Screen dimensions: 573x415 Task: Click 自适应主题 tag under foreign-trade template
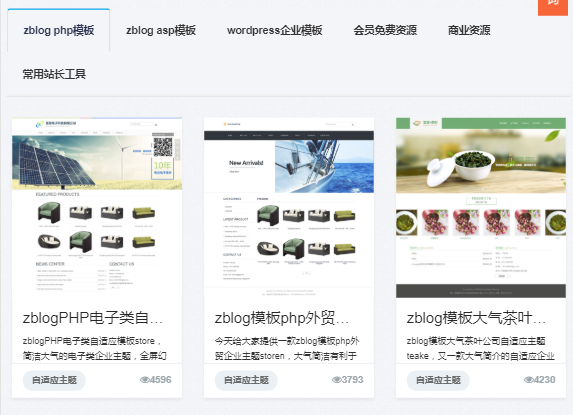tap(246, 380)
